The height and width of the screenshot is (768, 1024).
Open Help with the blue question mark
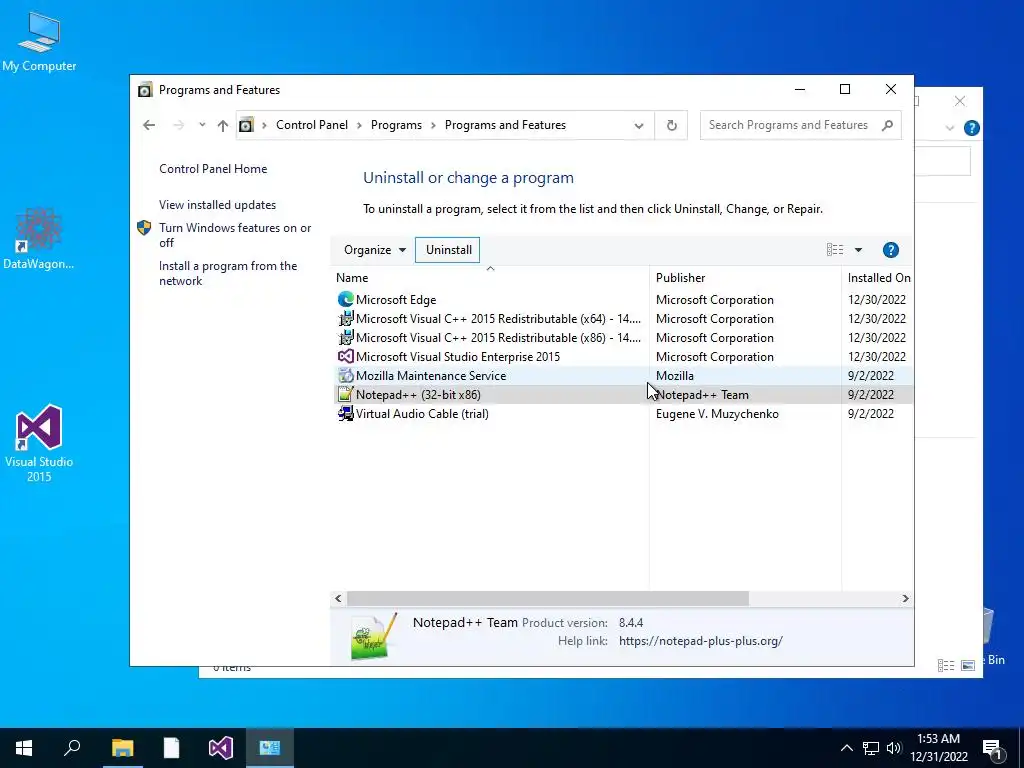(890, 250)
